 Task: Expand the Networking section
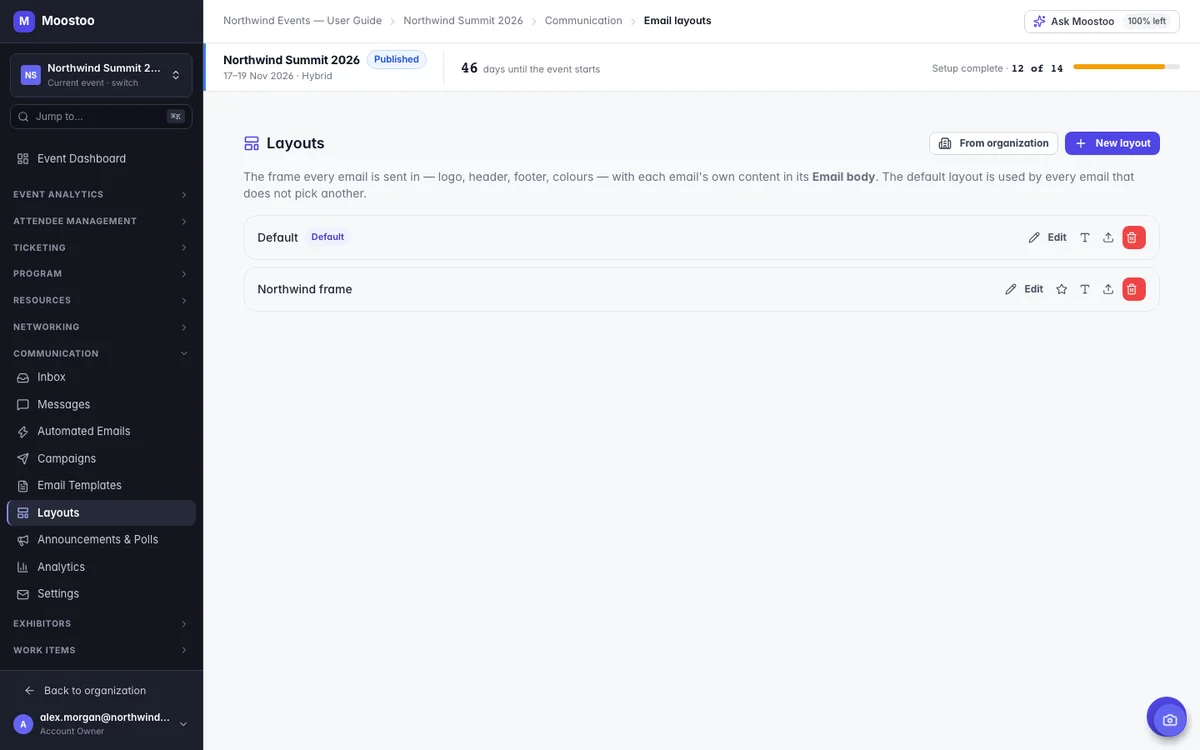[x=101, y=327]
